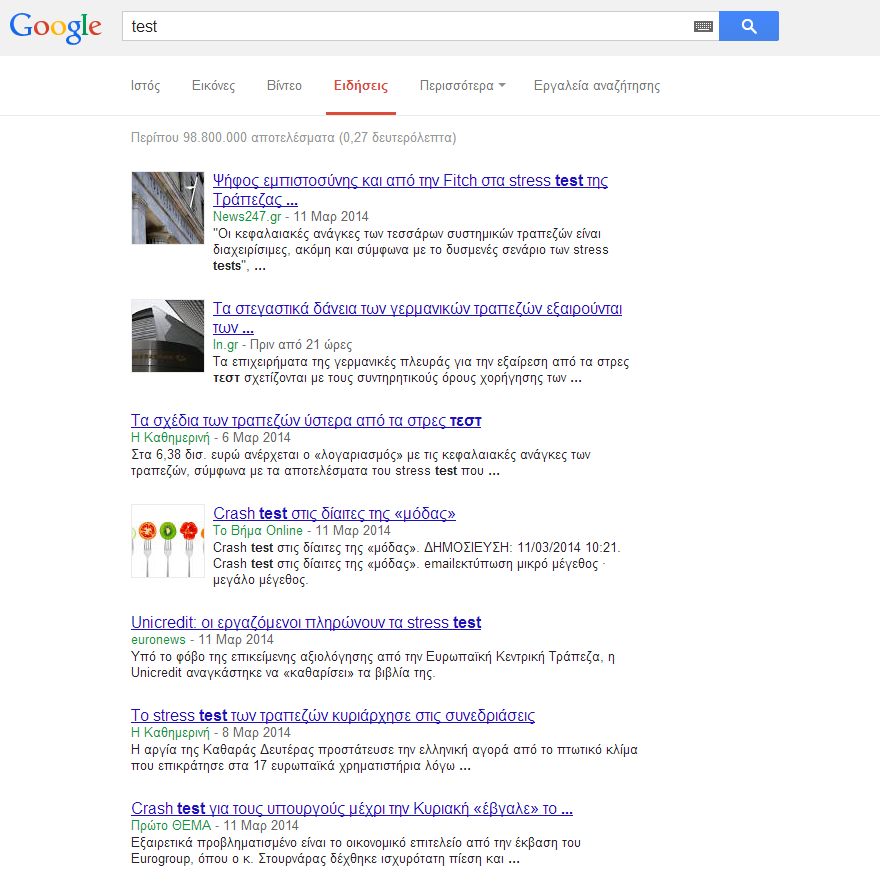Click the snippet starting 'Οι κεφαλαιακές ανάγκες'

click(410, 249)
